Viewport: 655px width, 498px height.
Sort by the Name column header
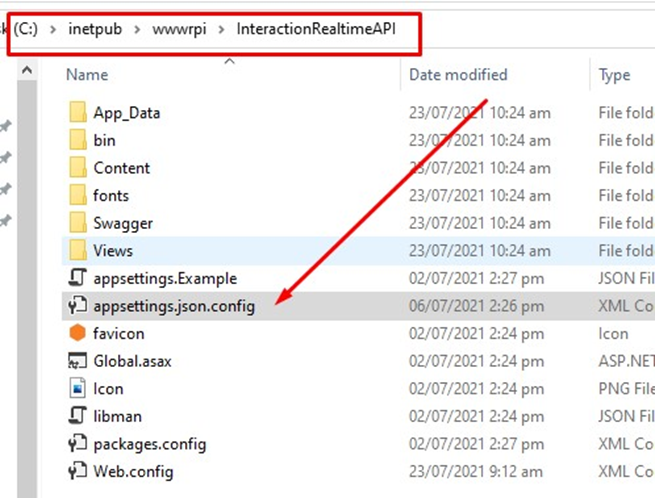(x=86, y=75)
